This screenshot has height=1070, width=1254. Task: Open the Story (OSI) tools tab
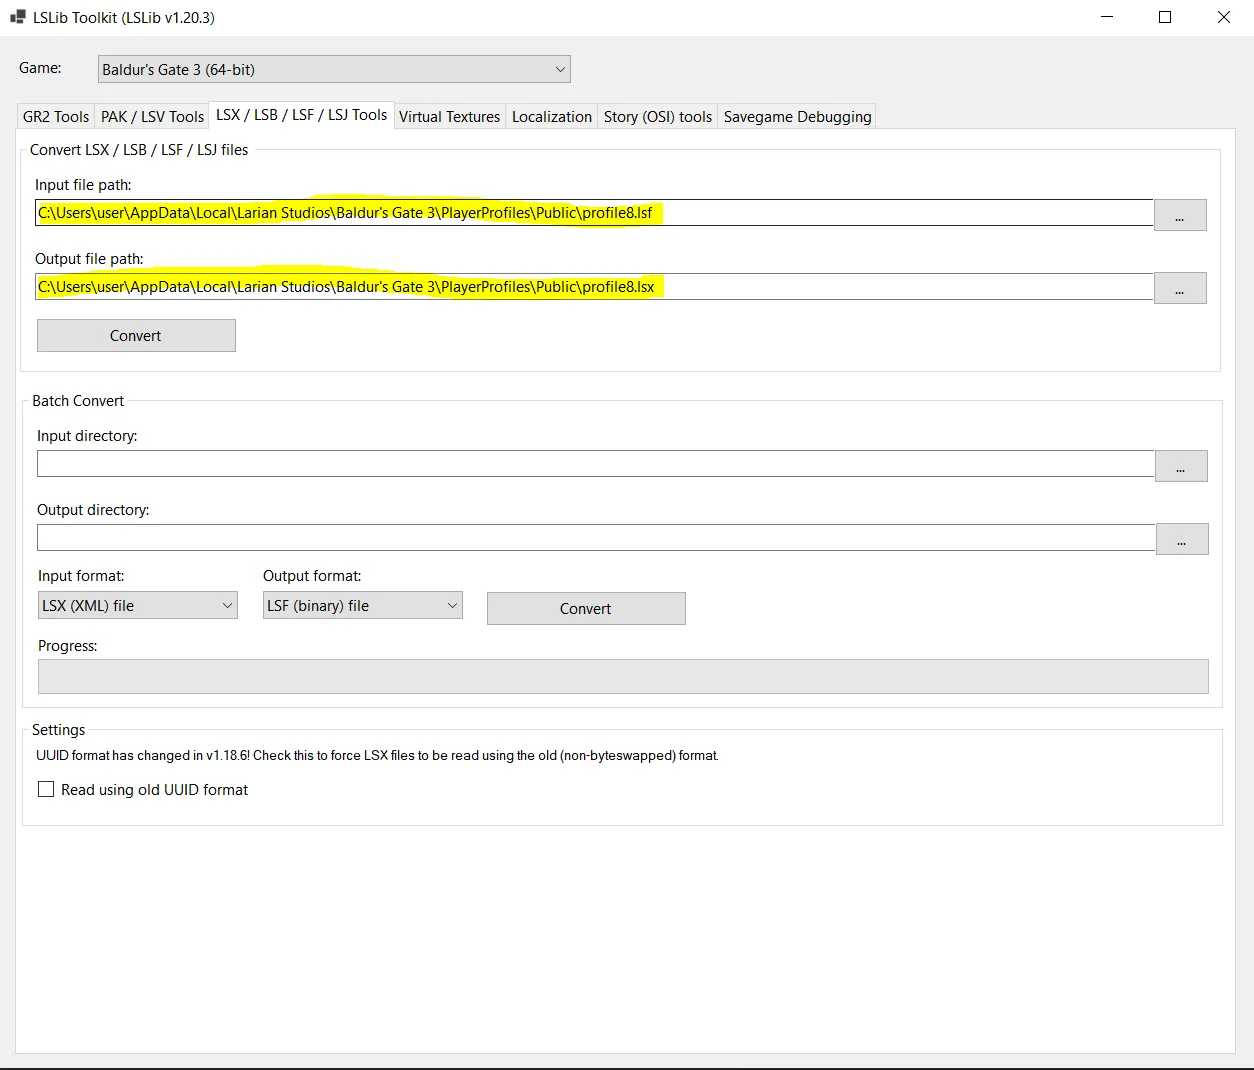point(657,117)
